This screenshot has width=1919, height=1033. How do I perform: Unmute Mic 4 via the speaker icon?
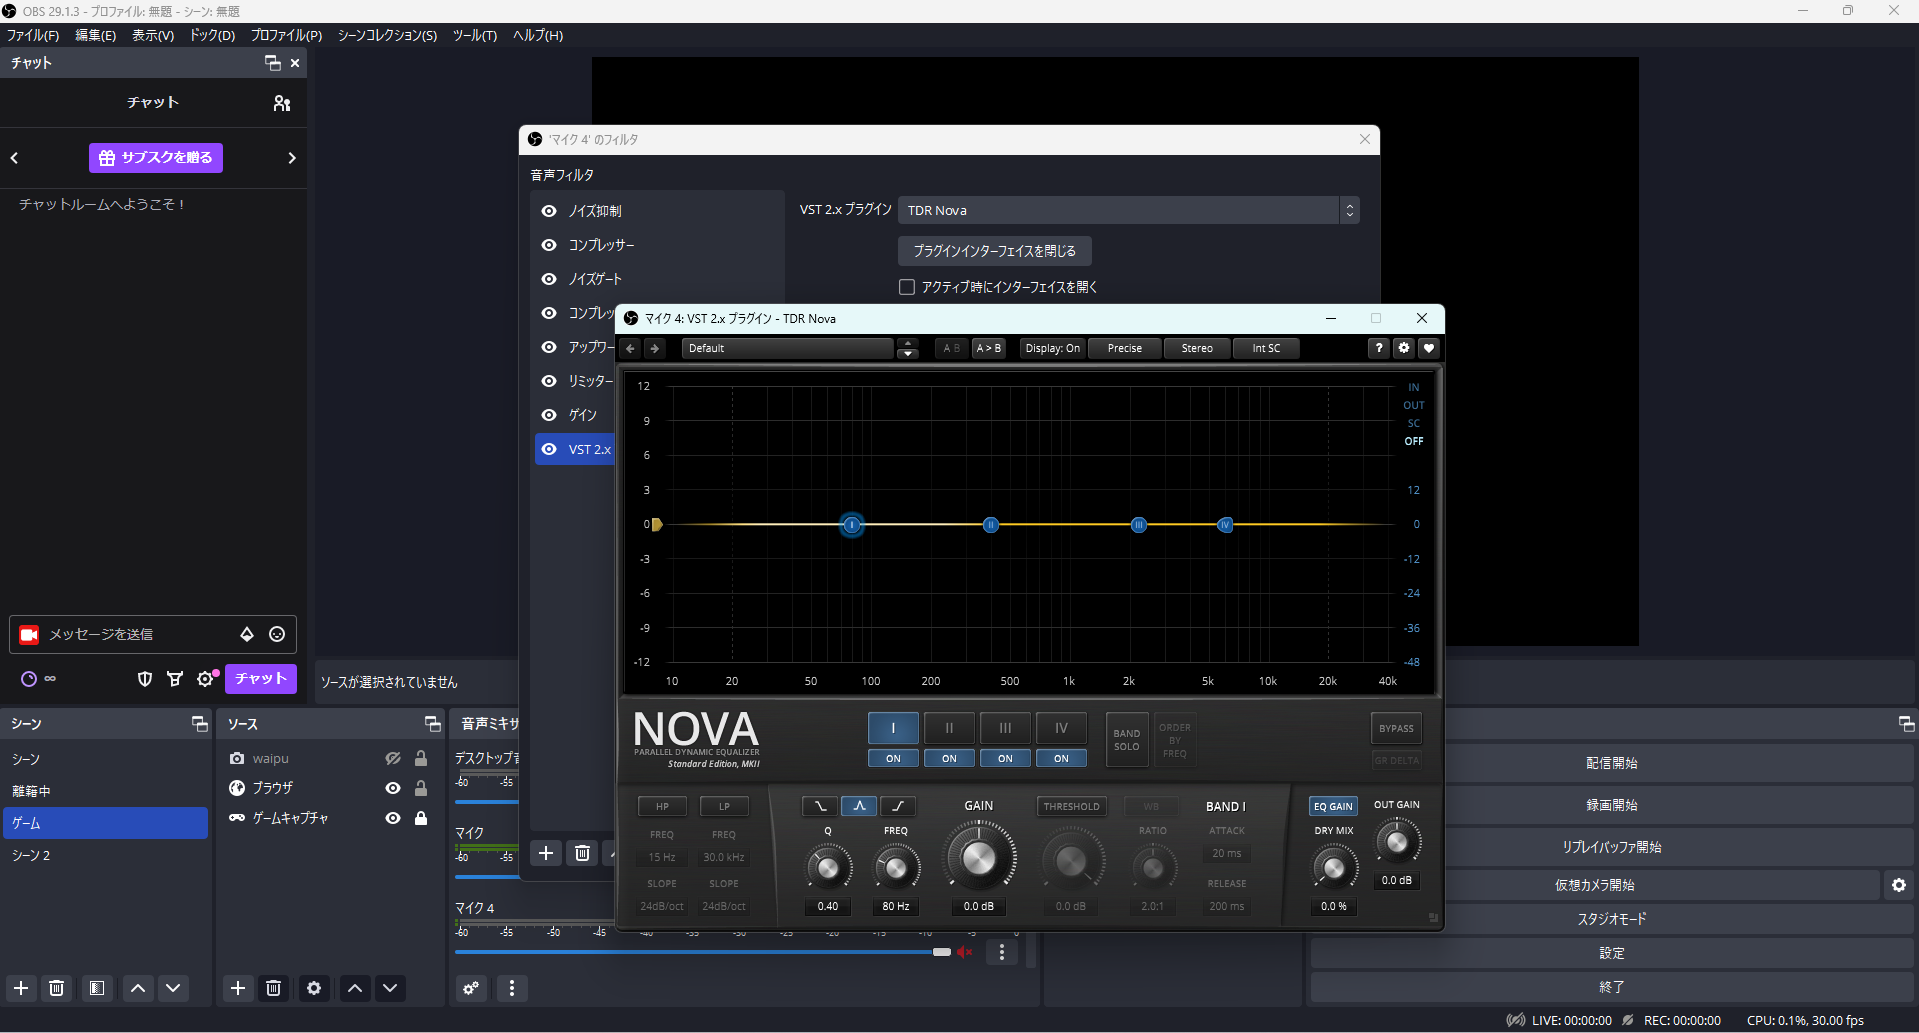tap(965, 952)
